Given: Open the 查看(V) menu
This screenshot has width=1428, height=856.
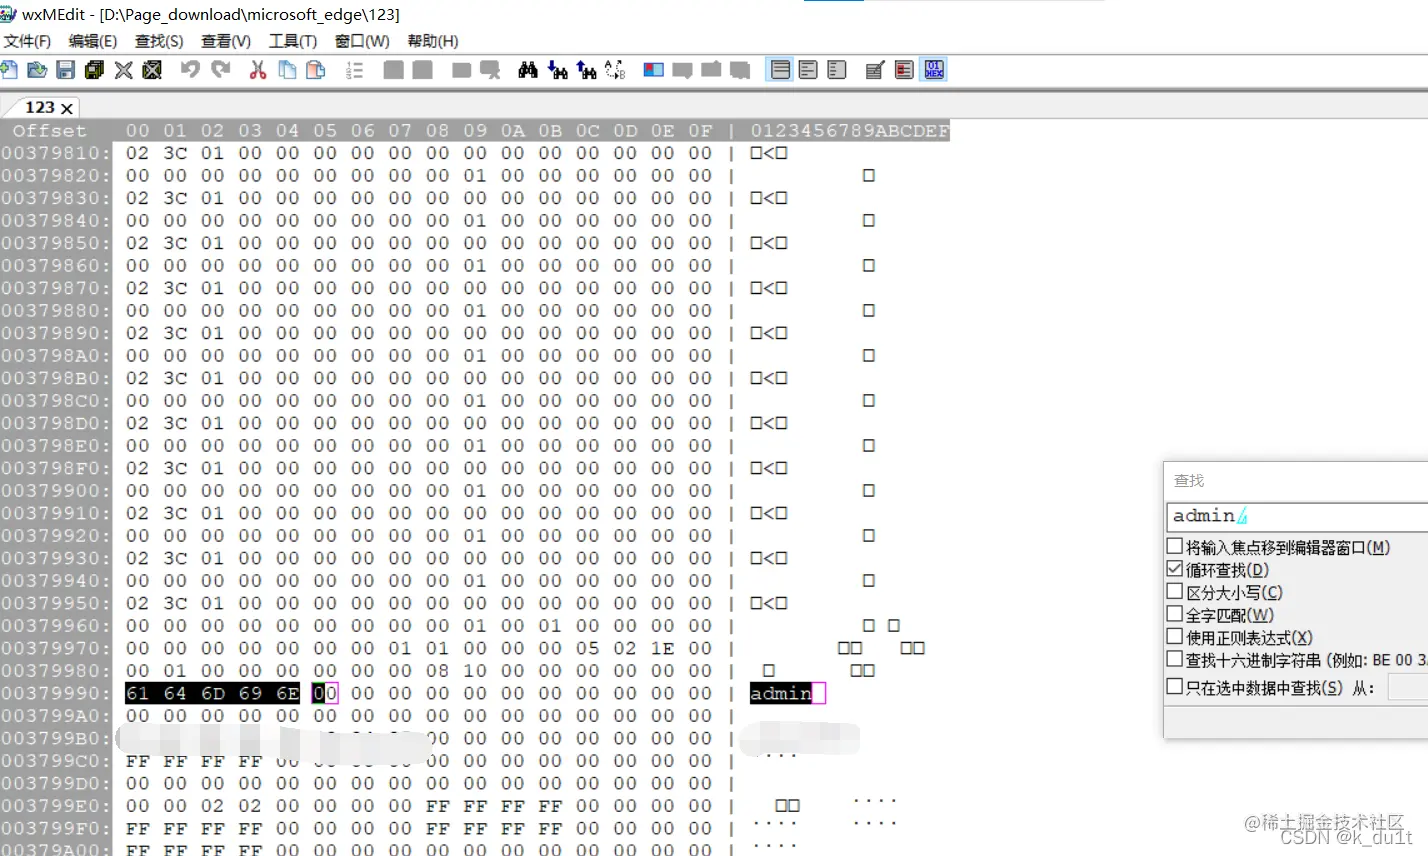Looking at the screenshot, I should [x=226, y=41].
